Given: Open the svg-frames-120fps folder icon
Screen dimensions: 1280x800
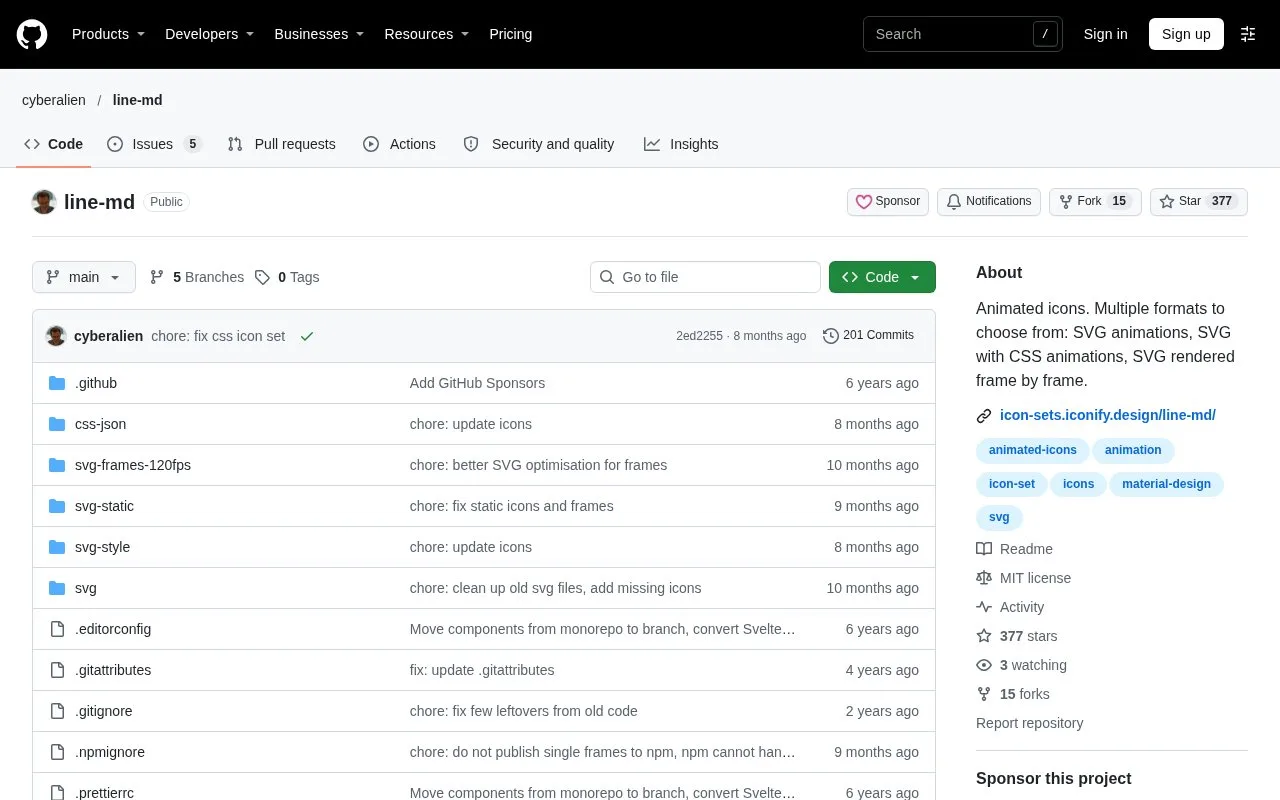Looking at the screenshot, I should [57, 465].
